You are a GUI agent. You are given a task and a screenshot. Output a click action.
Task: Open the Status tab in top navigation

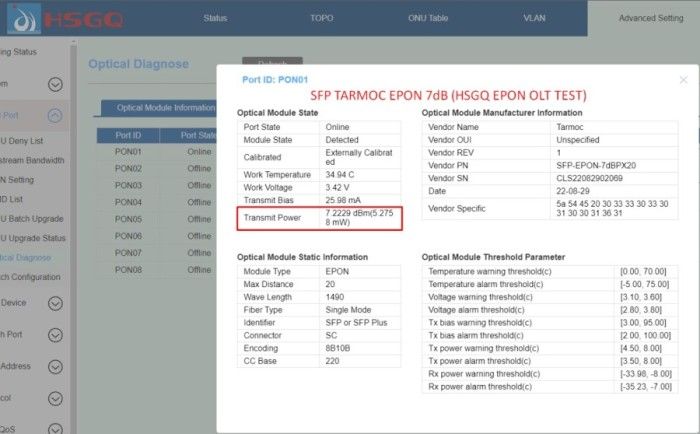pos(215,18)
